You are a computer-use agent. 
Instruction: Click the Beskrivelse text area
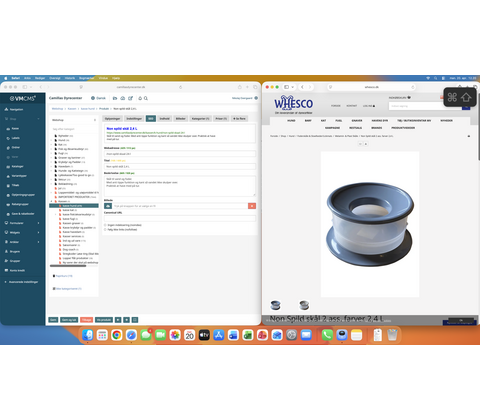(x=180, y=186)
